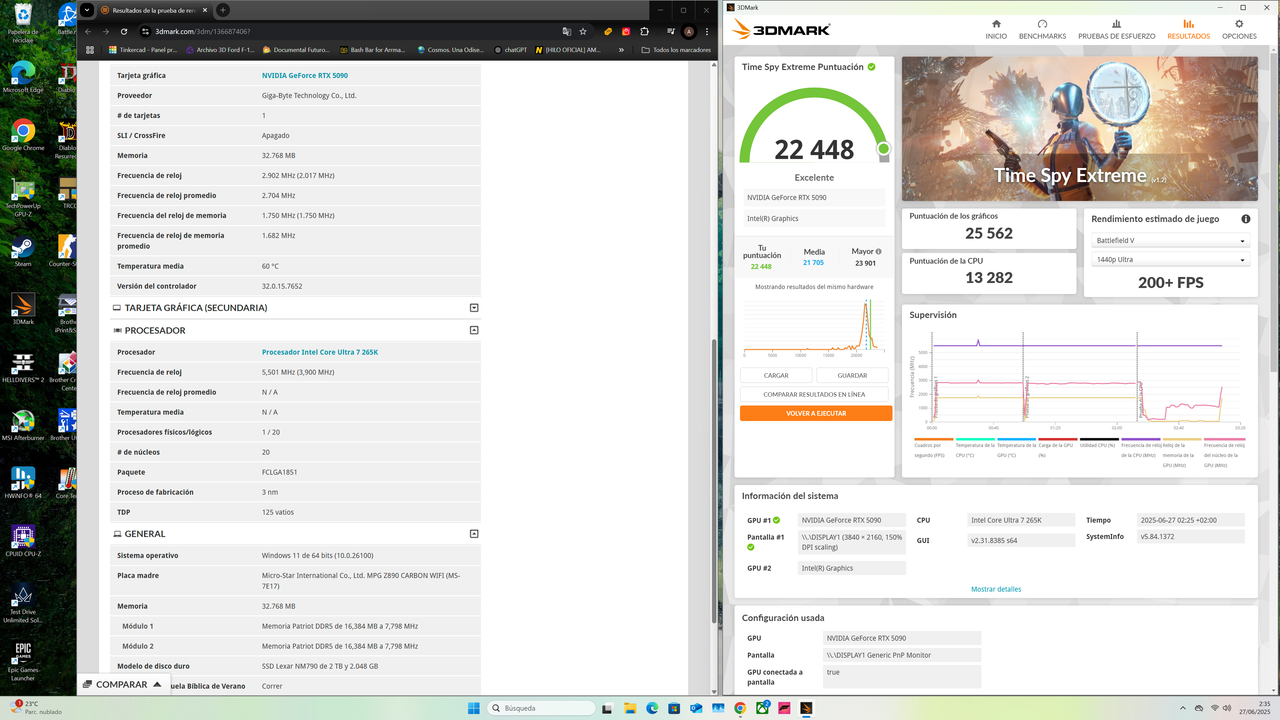Screen dimensions: 1280x720
Task: Toggle red Carga de la GPU legend
Action: point(1058,448)
